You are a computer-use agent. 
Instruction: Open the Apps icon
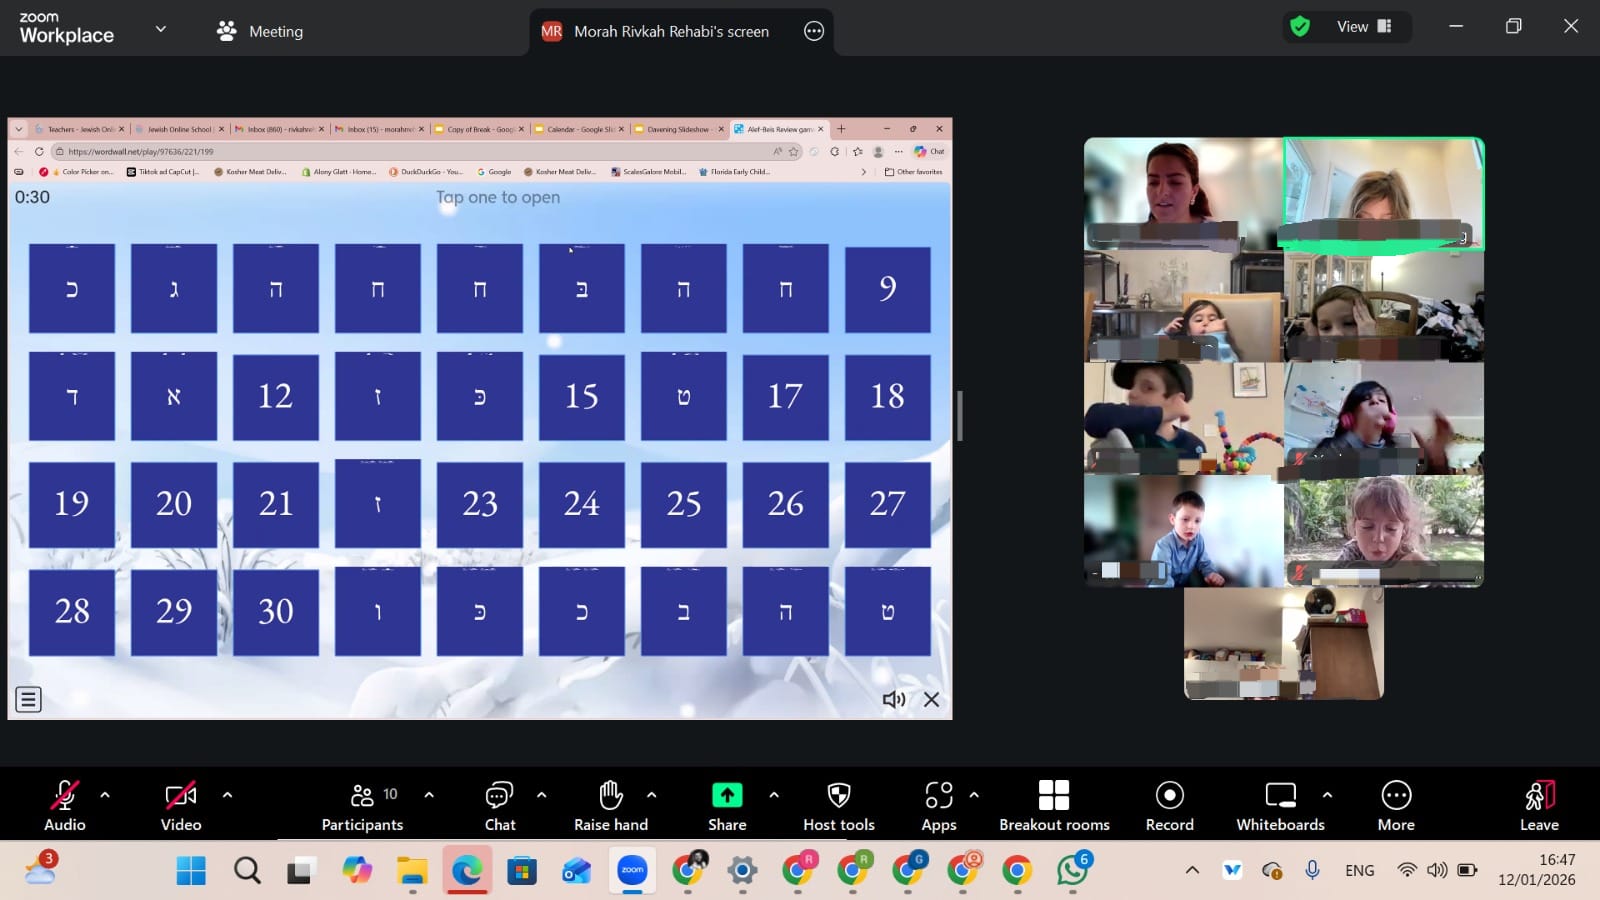[938, 796]
